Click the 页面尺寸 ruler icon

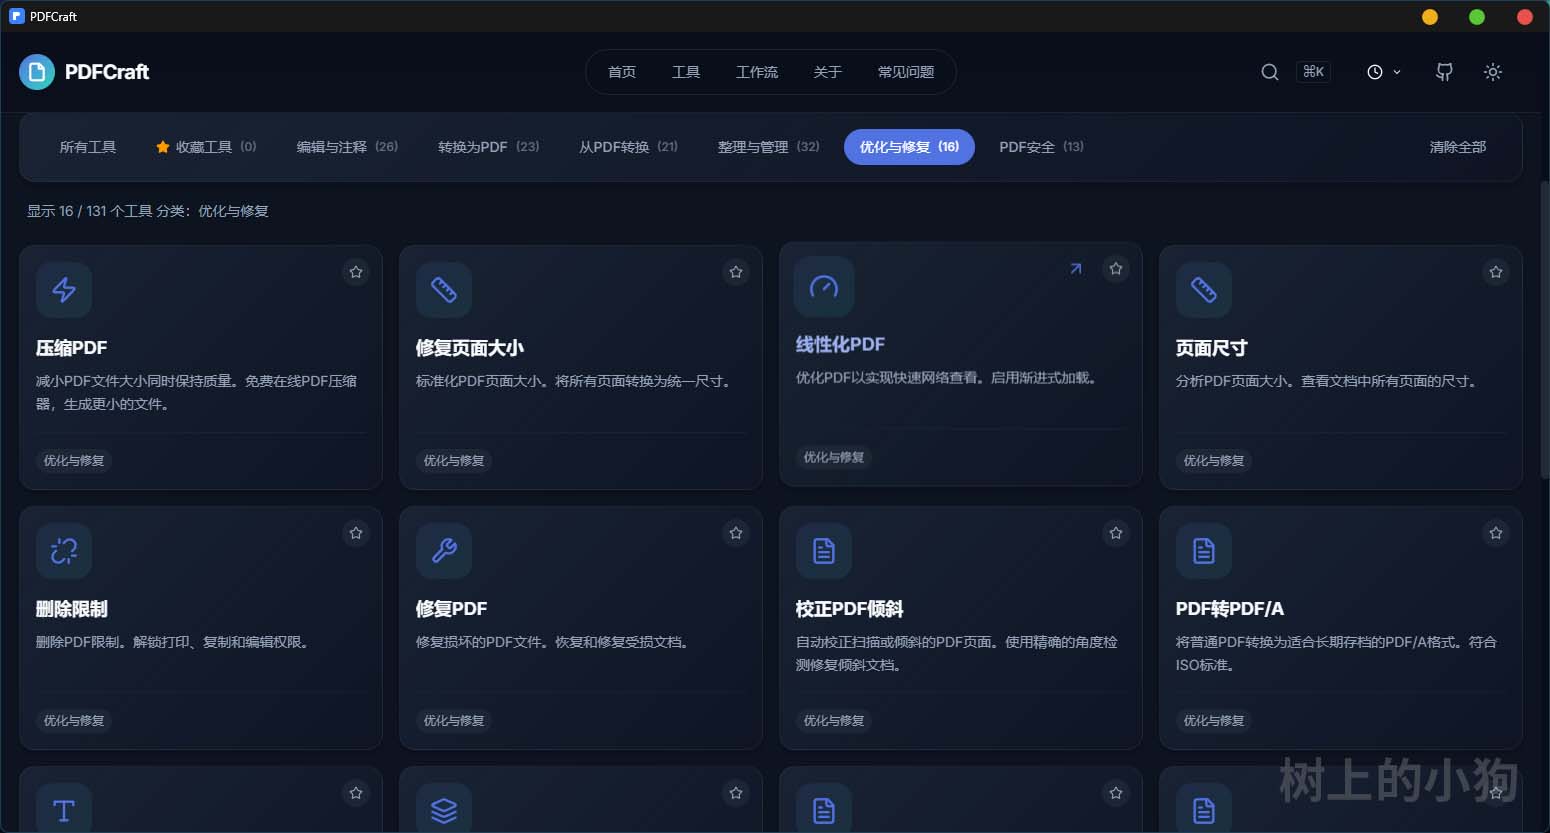coord(1204,290)
